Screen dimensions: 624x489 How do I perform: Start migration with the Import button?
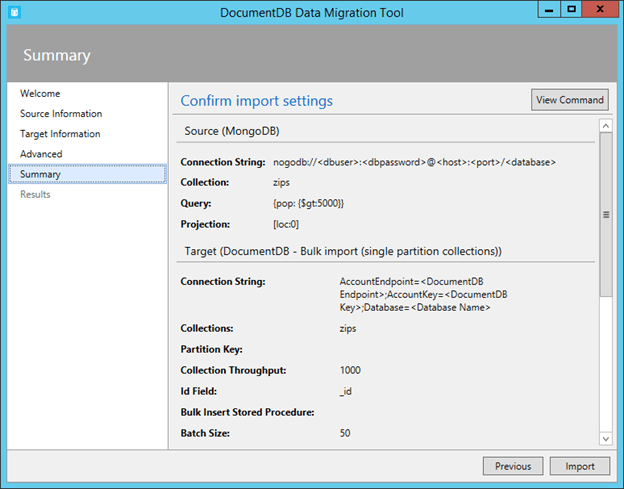[580, 466]
